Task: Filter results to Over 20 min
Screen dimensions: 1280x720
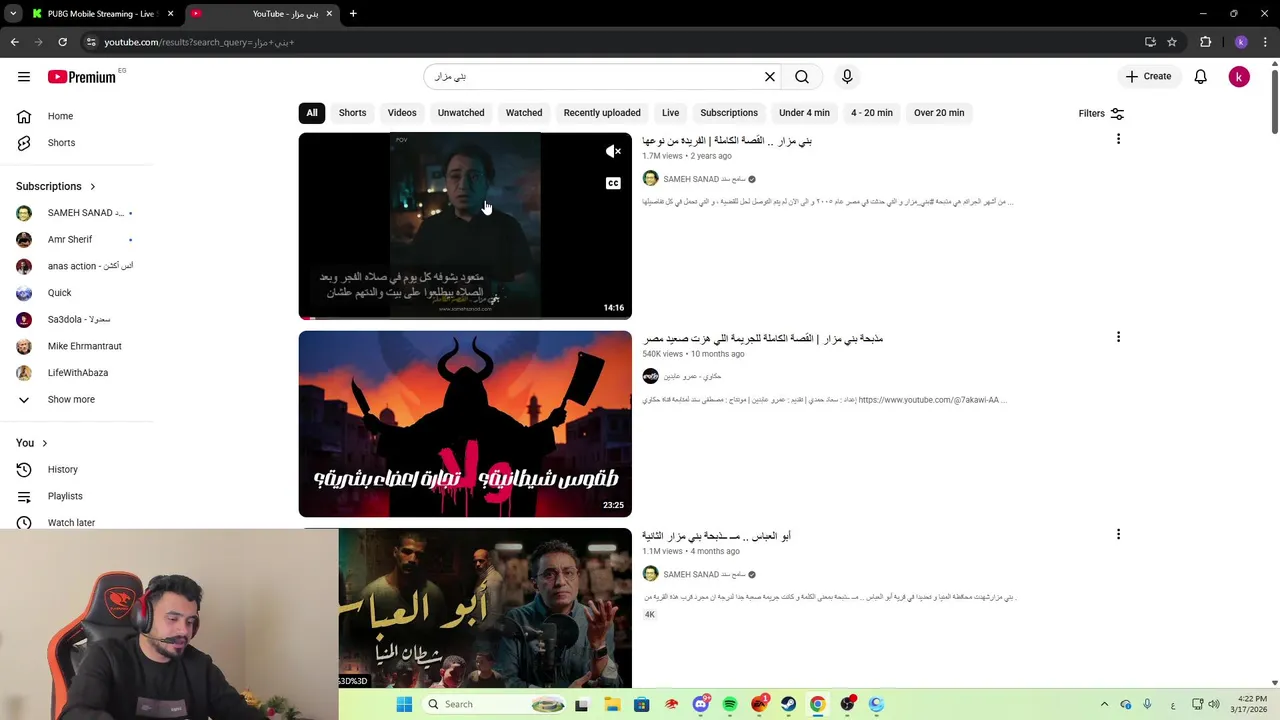Action: tap(939, 113)
